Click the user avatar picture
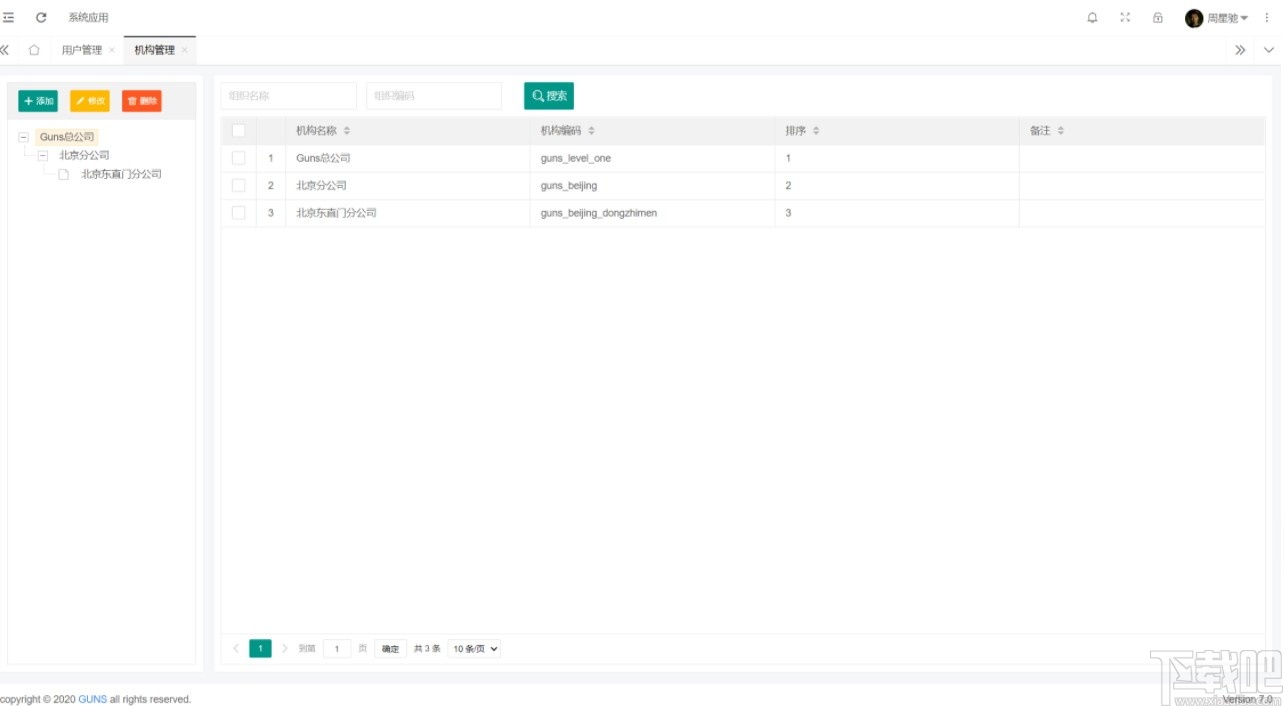 [x=1194, y=18]
